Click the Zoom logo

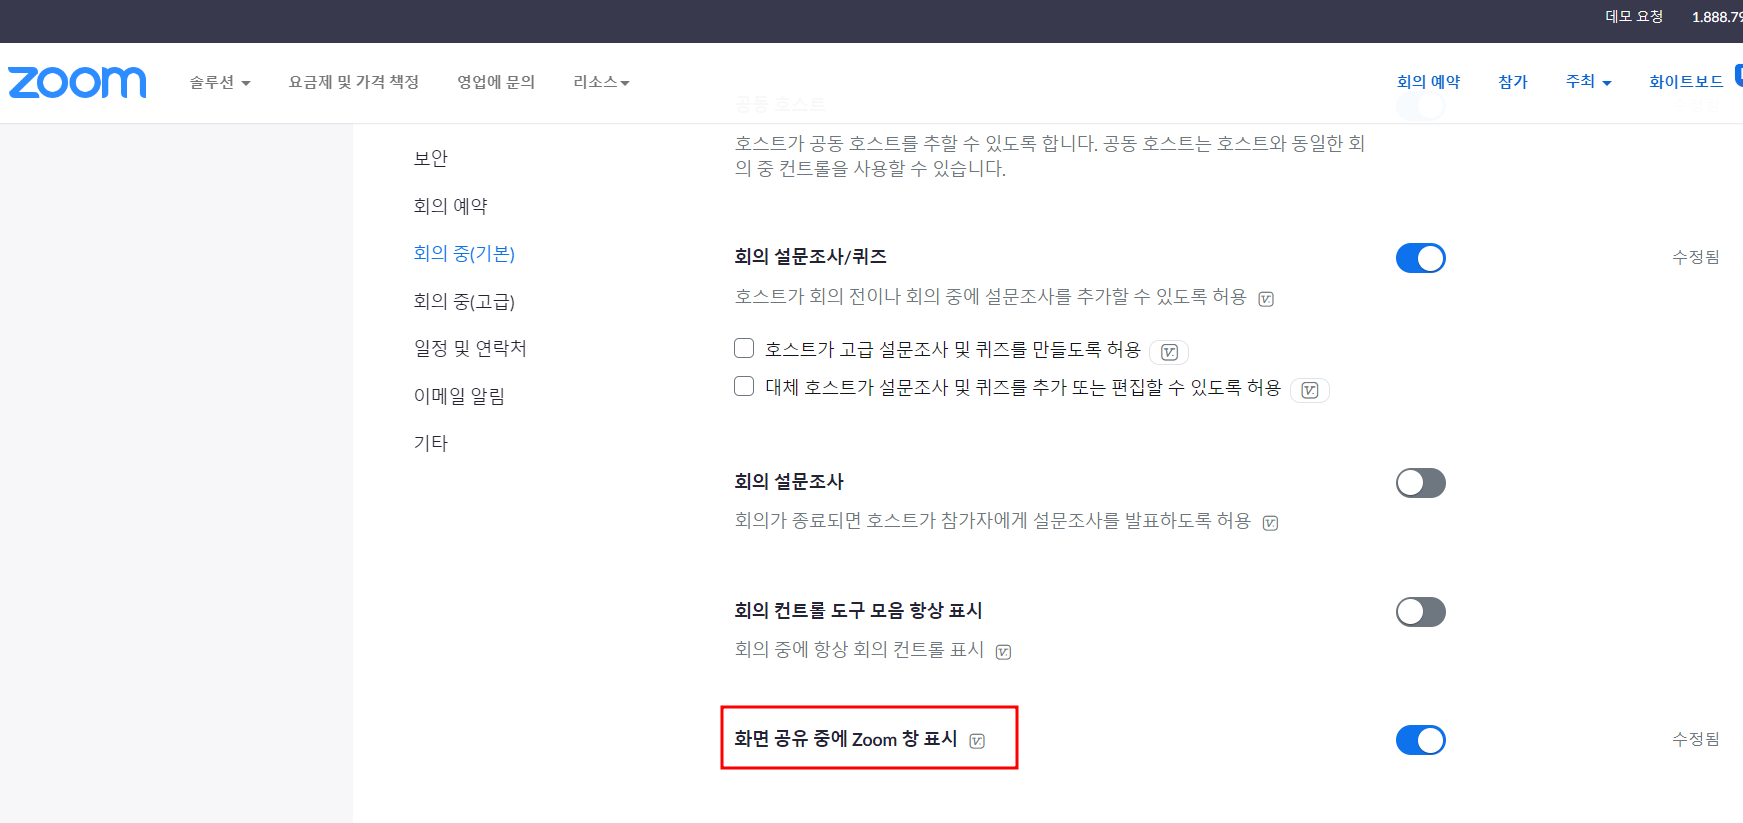pyautogui.click(x=77, y=82)
